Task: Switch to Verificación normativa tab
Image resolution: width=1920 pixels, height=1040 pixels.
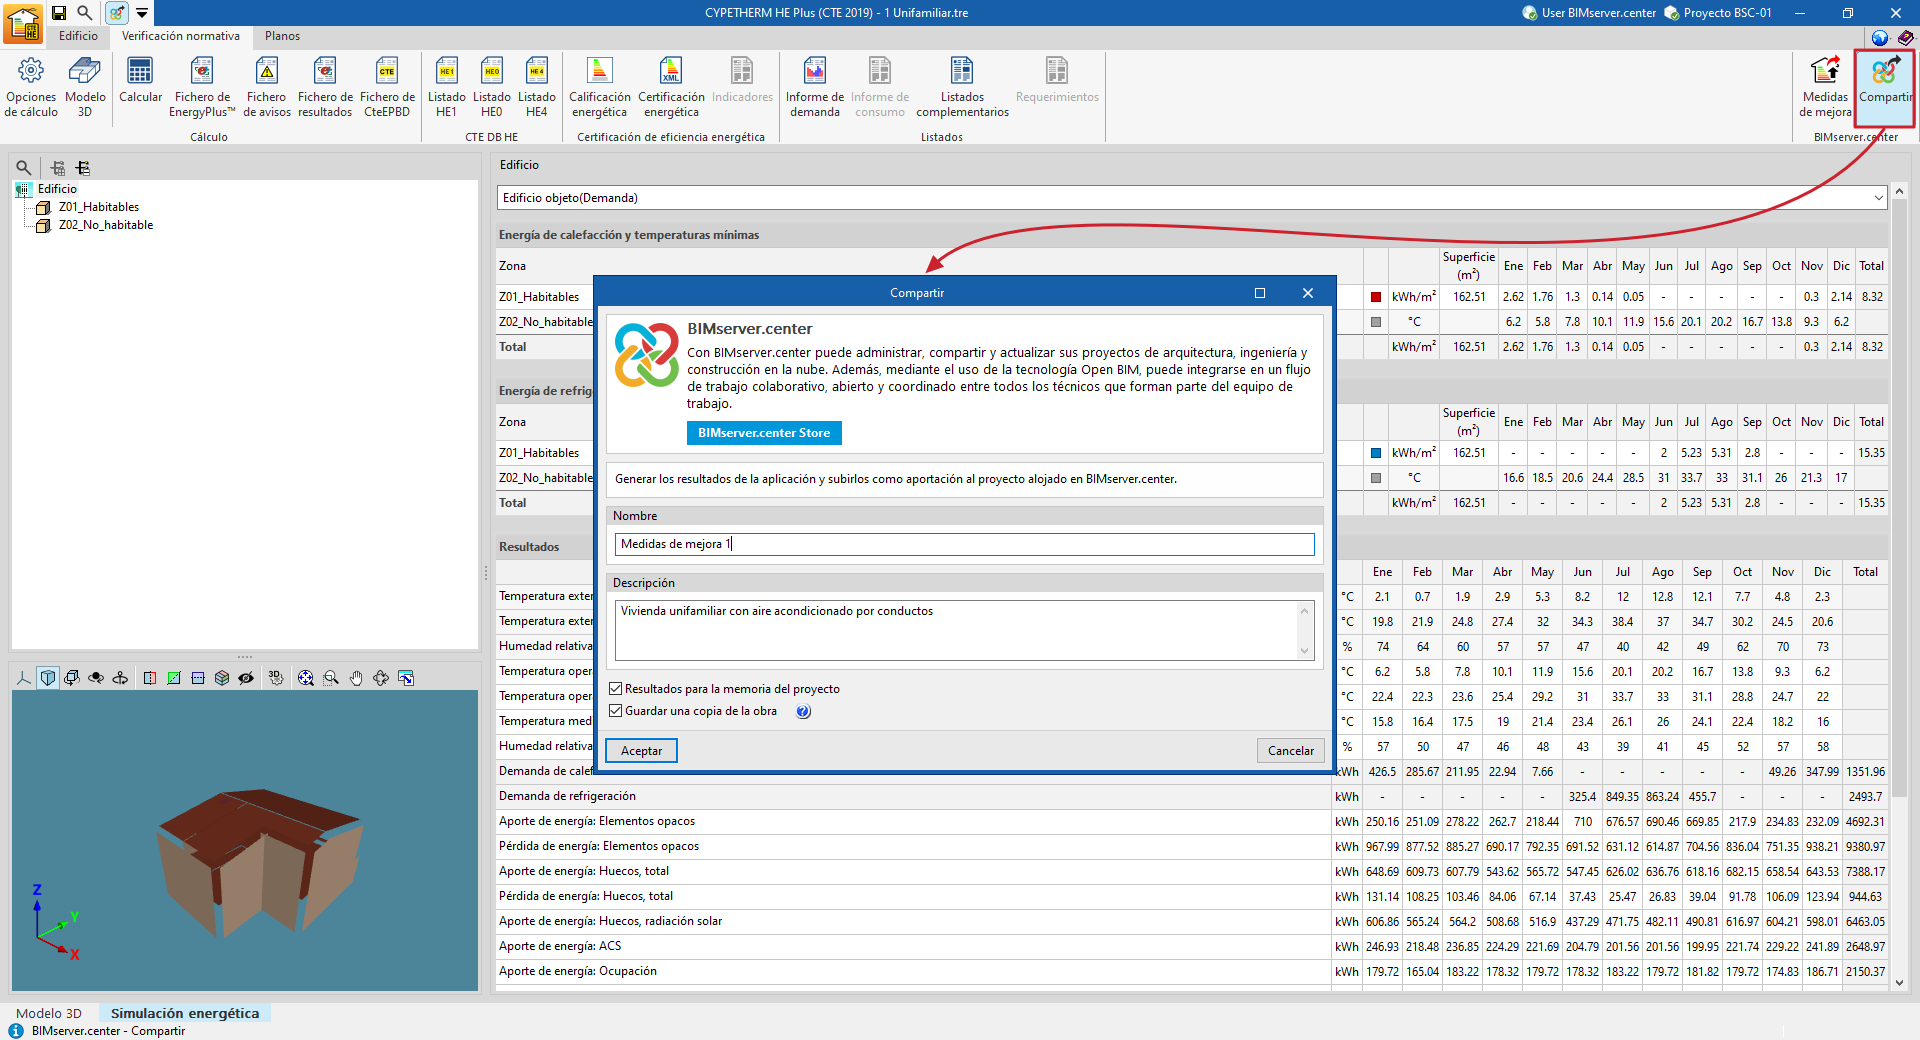Action: tap(180, 36)
